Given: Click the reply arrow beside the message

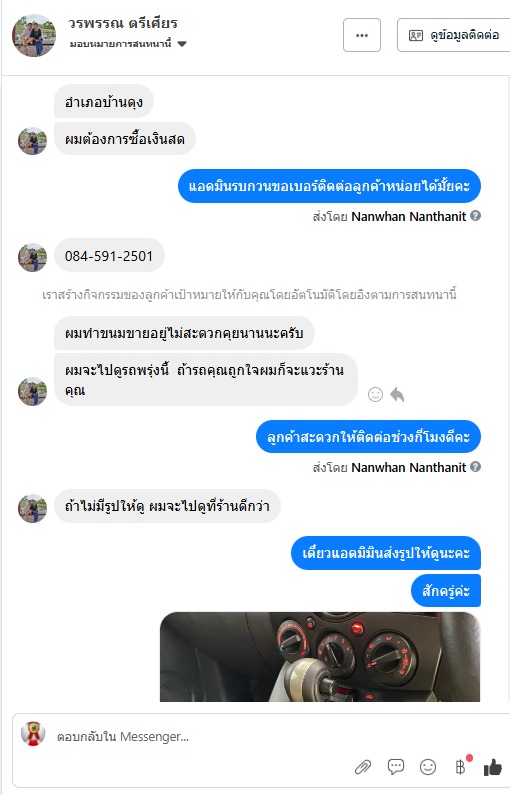Looking at the screenshot, I should [x=397, y=394].
